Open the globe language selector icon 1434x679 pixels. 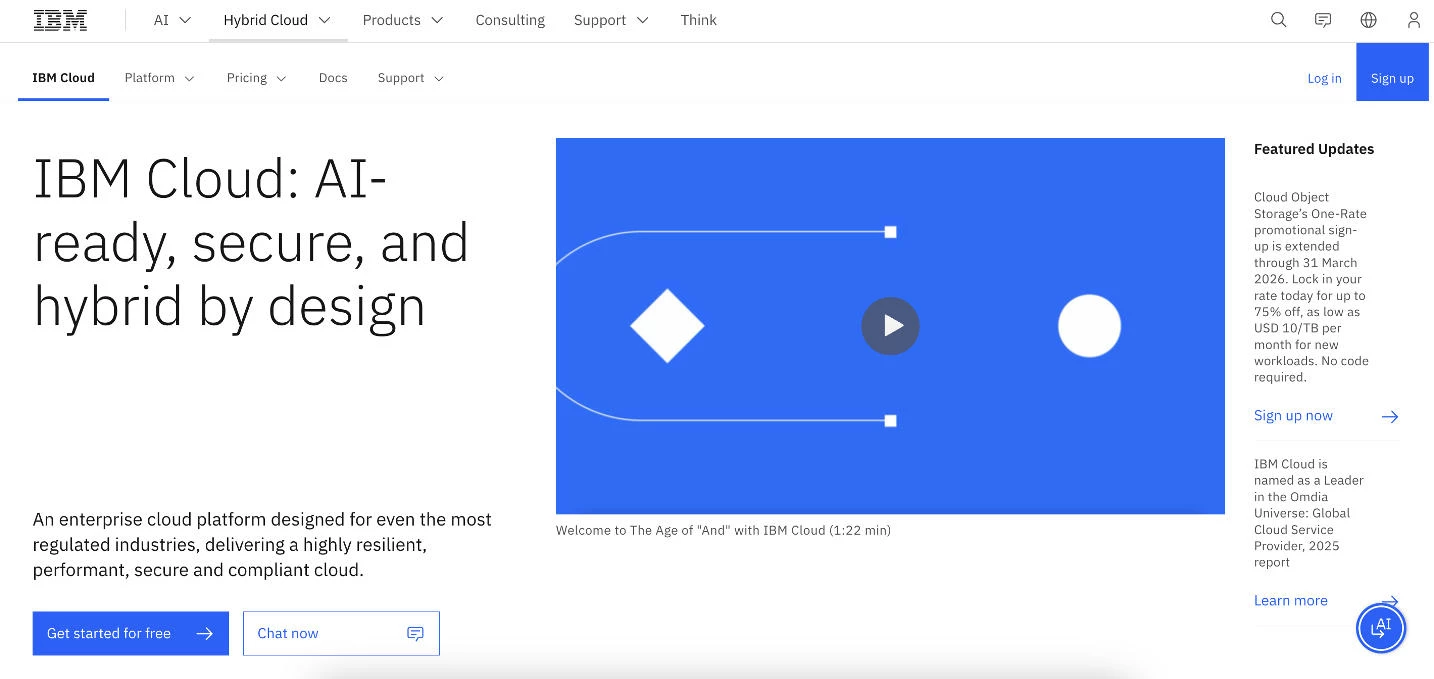pos(1368,20)
